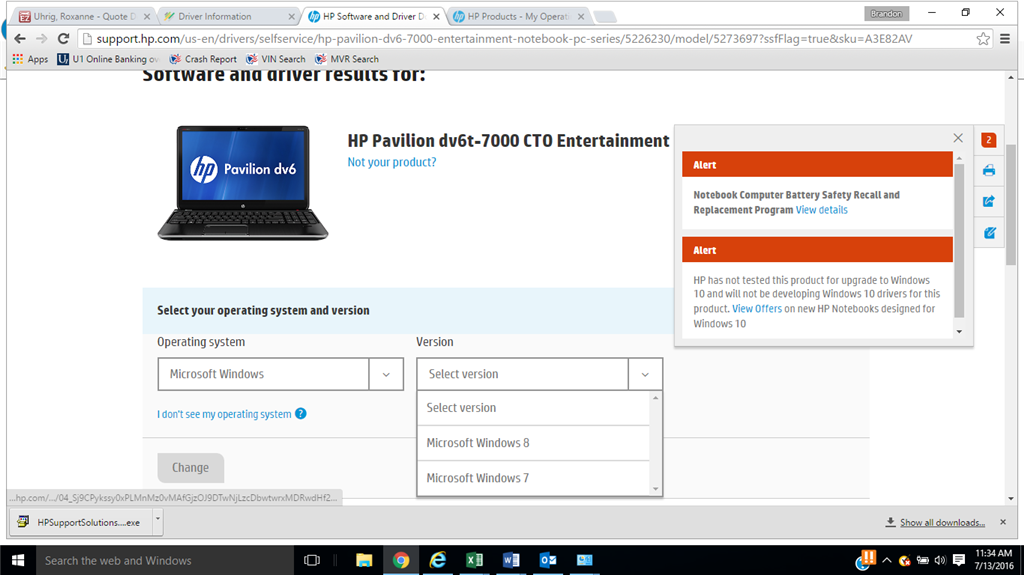Open the Windows Start menu
Image resolution: width=1024 pixels, height=575 pixels.
tap(18, 560)
